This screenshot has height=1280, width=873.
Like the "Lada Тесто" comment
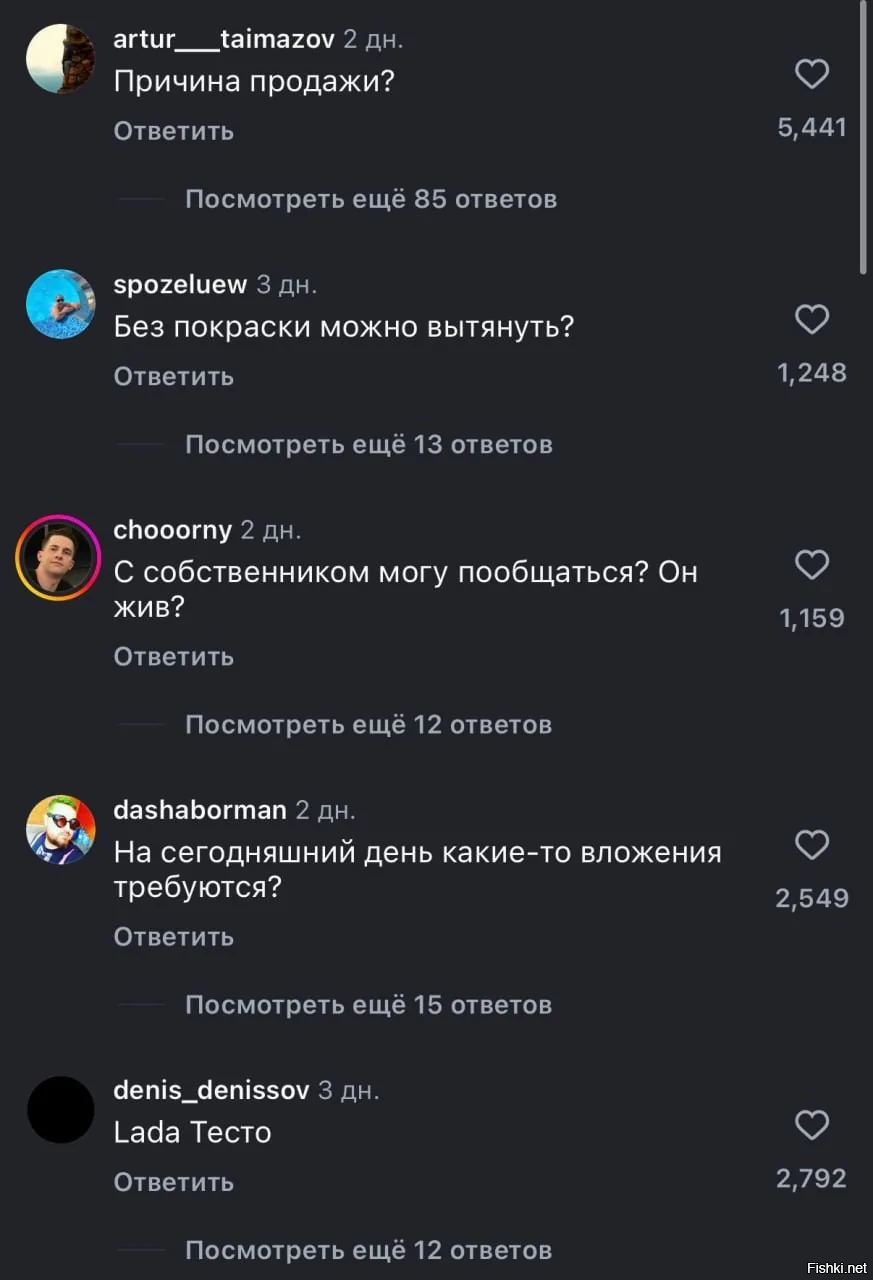coord(811,1125)
